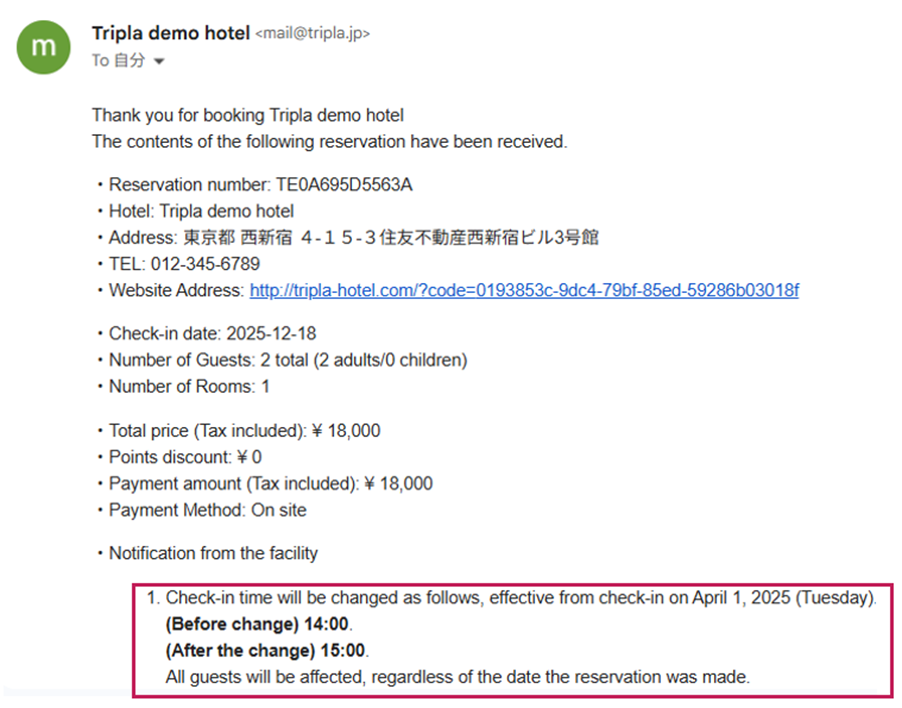Click the reservation number TE0A695D5563A
The image size is (902, 708).
(x=345, y=184)
